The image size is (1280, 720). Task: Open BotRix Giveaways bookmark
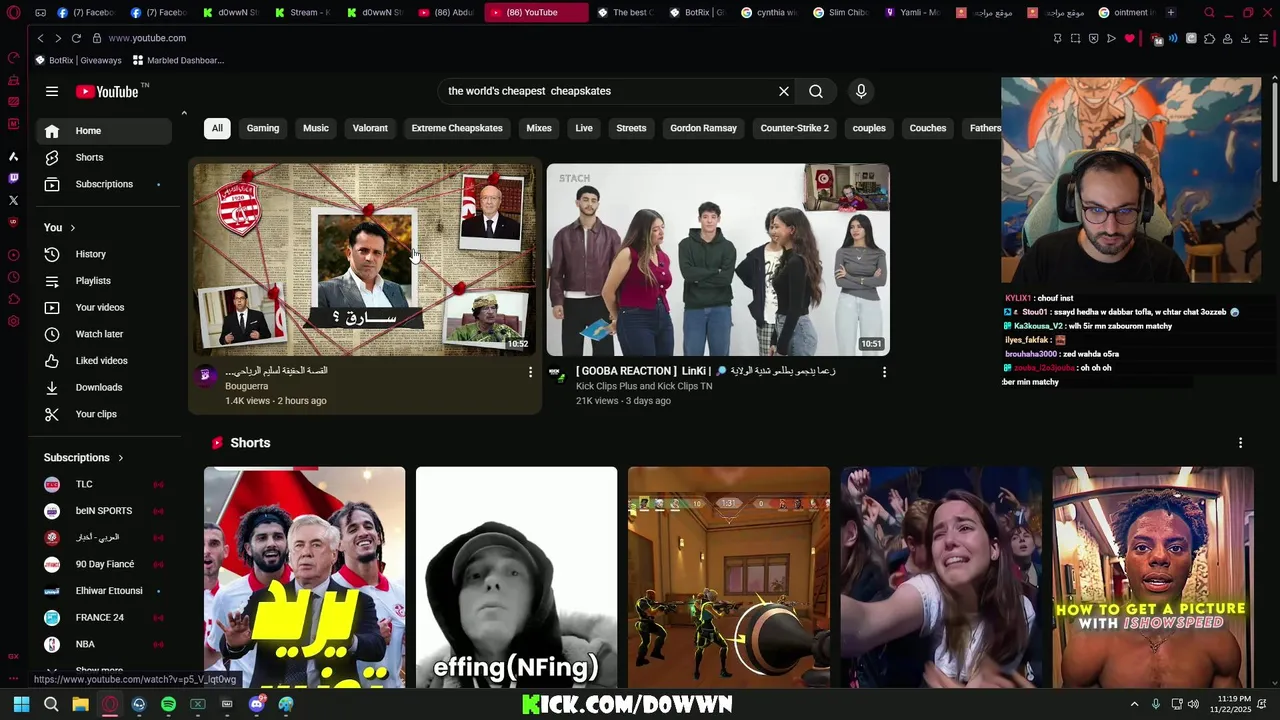click(78, 60)
